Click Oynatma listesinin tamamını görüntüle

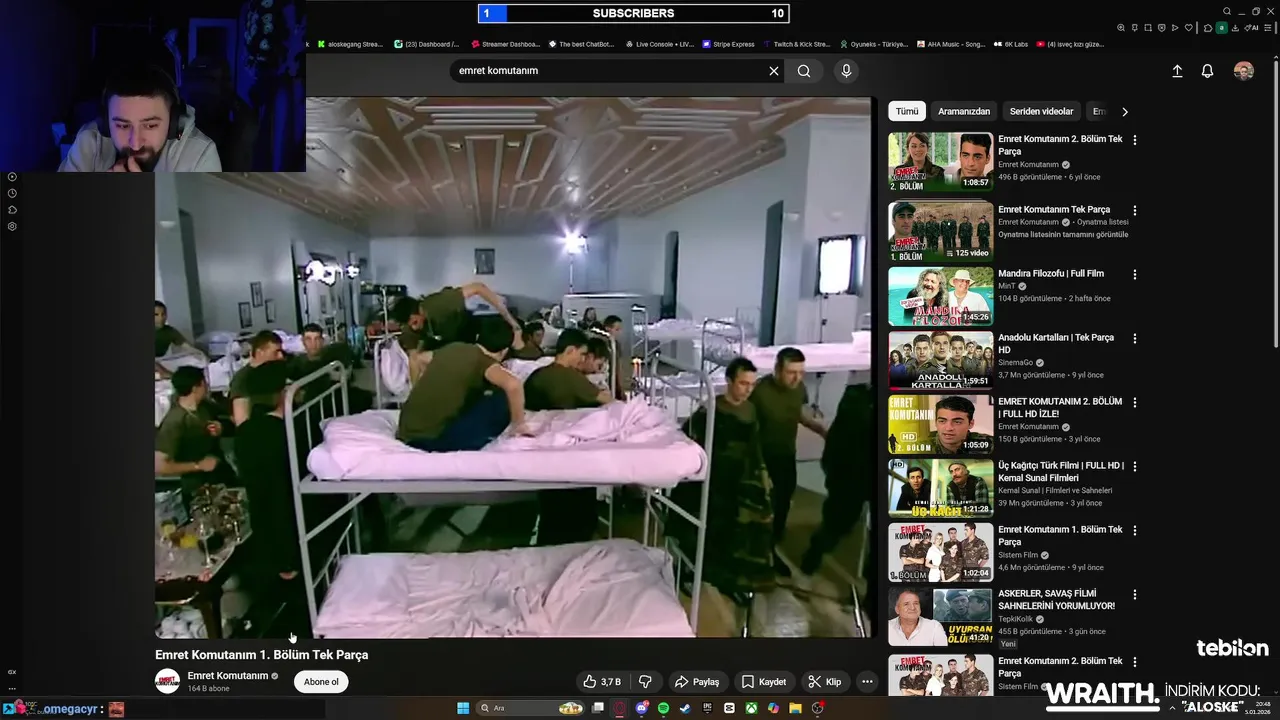1063,235
